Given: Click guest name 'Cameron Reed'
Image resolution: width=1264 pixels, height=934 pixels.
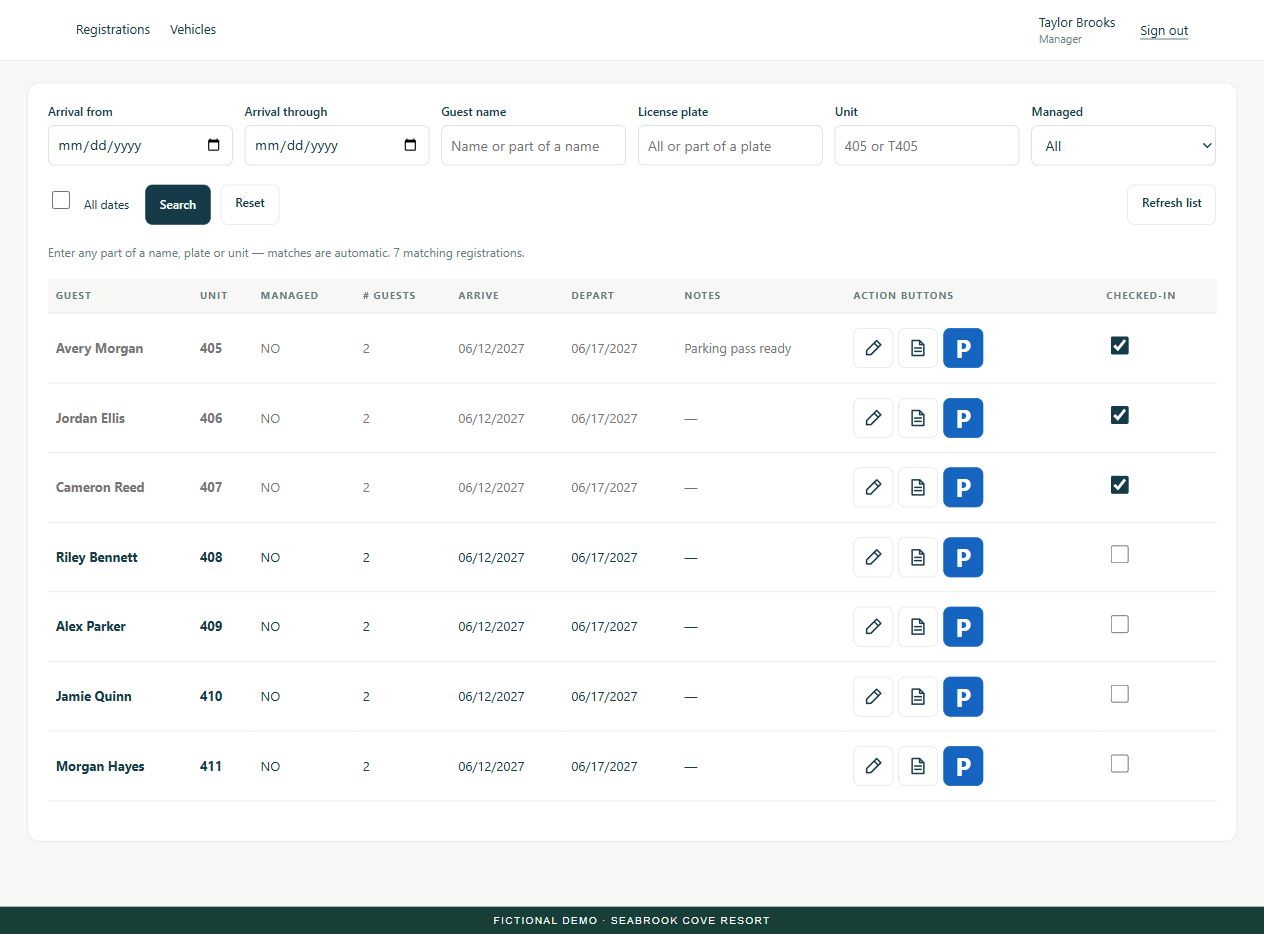Looking at the screenshot, I should coord(100,488).
